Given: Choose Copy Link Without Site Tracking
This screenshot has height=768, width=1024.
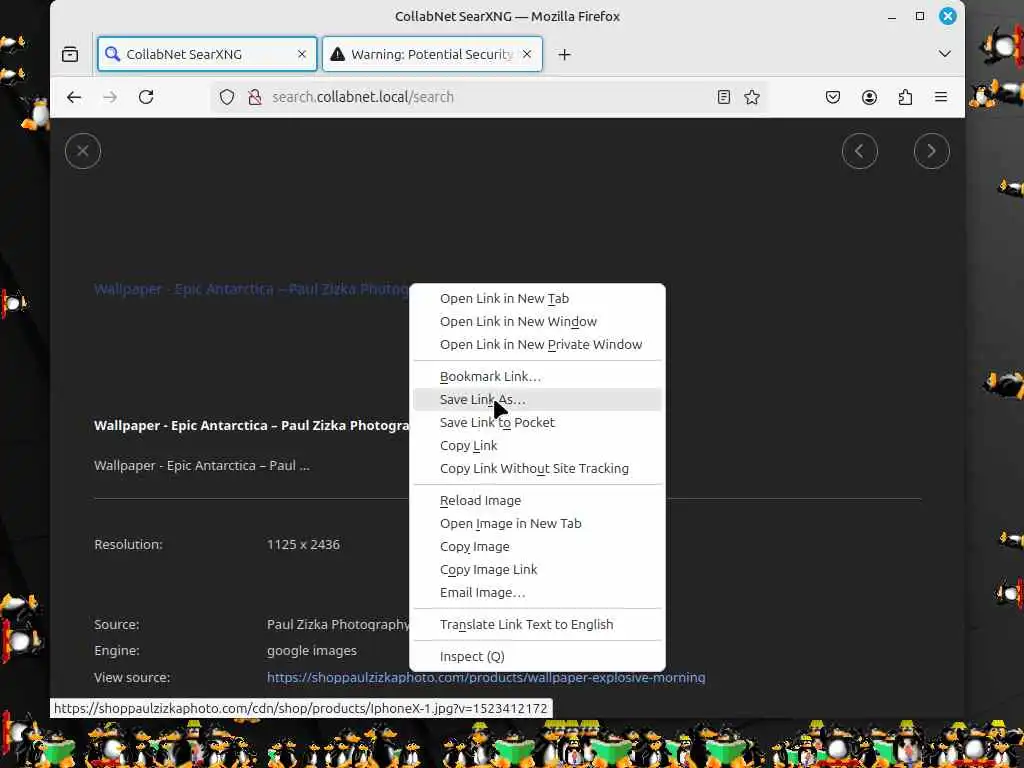Looking at the screenshot, I should [x=537, y=468].
